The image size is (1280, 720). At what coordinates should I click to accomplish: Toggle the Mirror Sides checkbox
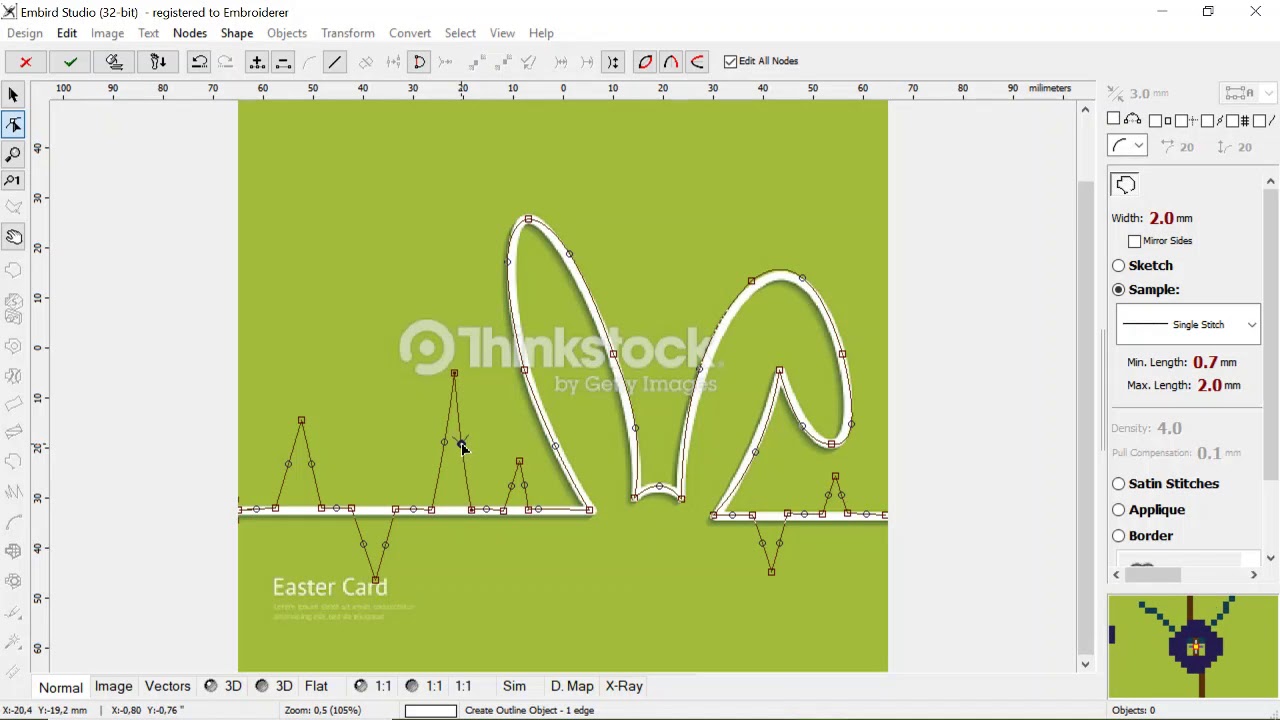coord(1134,241)
